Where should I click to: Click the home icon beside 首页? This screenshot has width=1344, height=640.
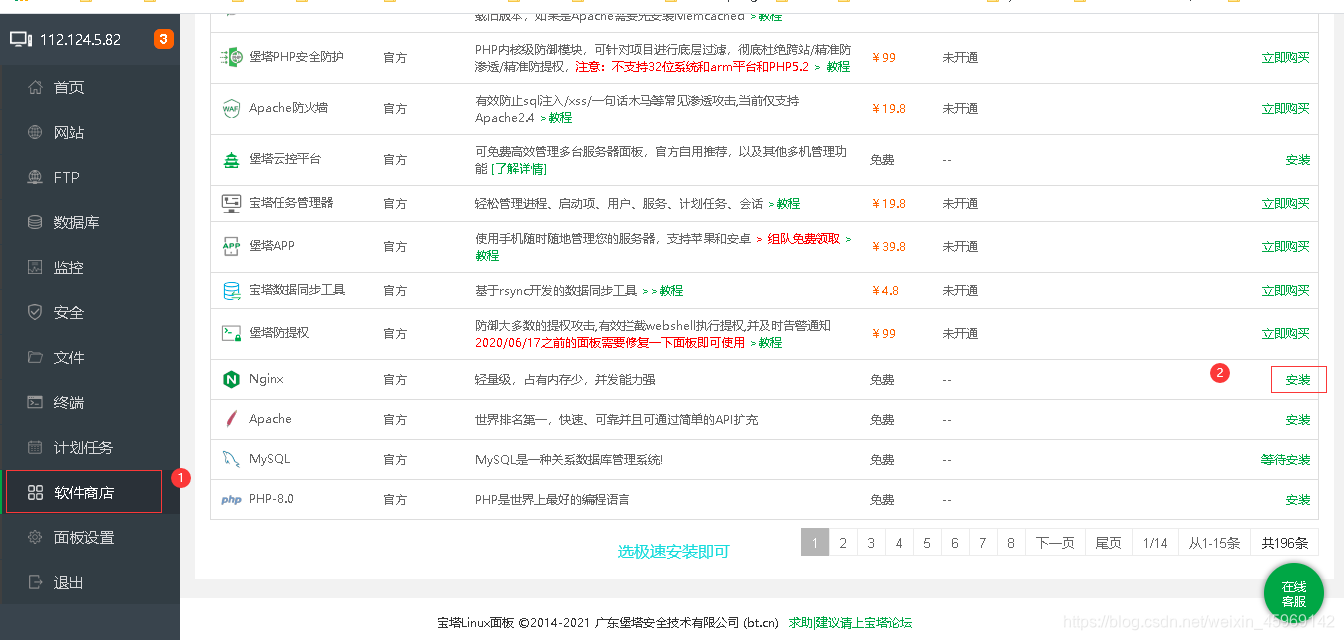(36, 87)
